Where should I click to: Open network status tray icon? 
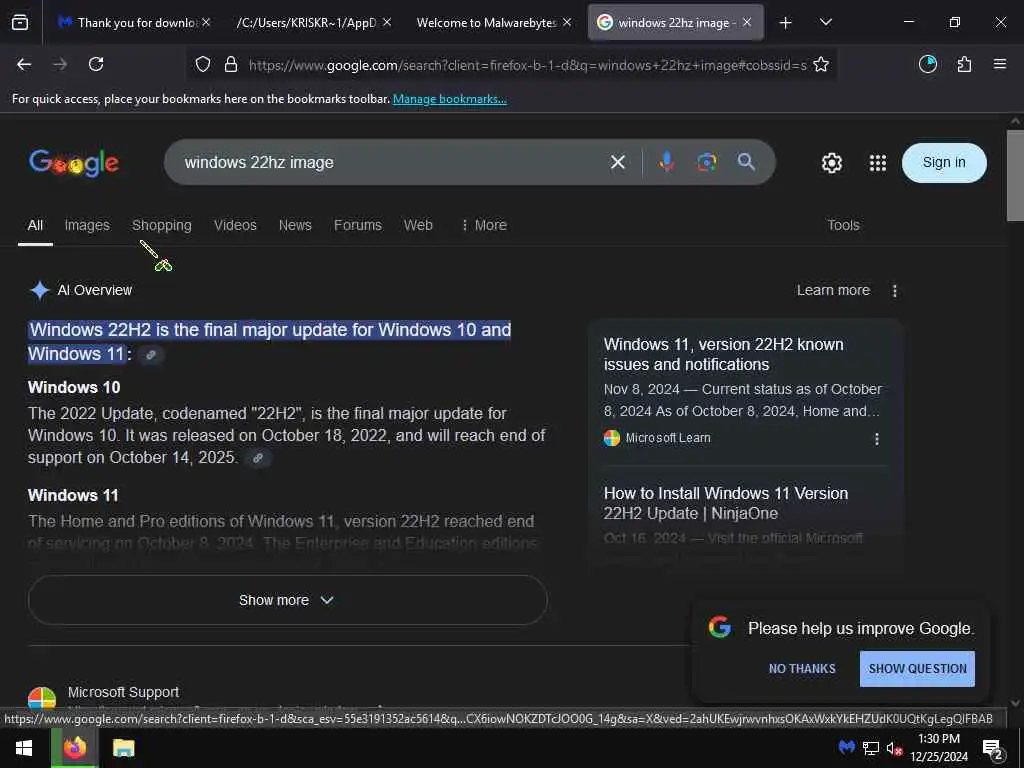tap(871, 748)
